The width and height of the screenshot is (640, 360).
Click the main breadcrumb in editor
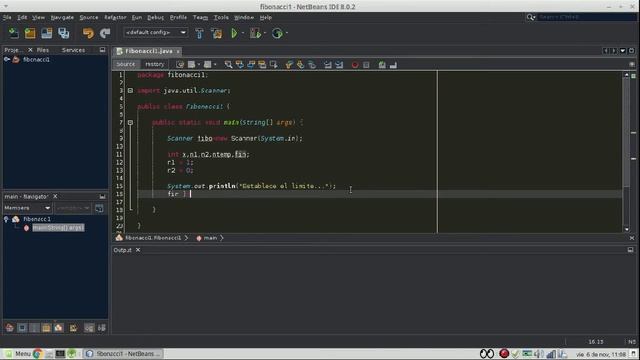click(x=210, y=238)
